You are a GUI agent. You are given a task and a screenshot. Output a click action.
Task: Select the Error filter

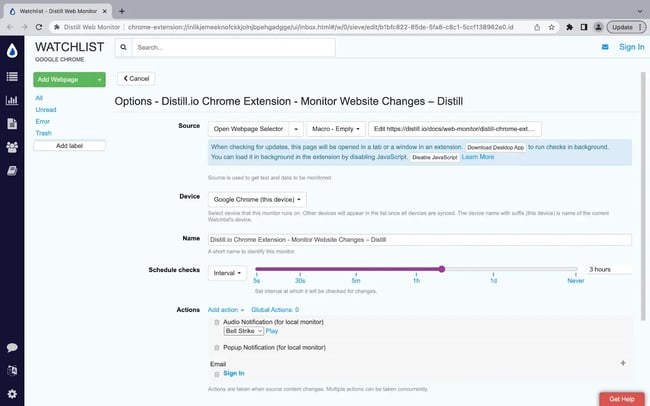point(42,121)
